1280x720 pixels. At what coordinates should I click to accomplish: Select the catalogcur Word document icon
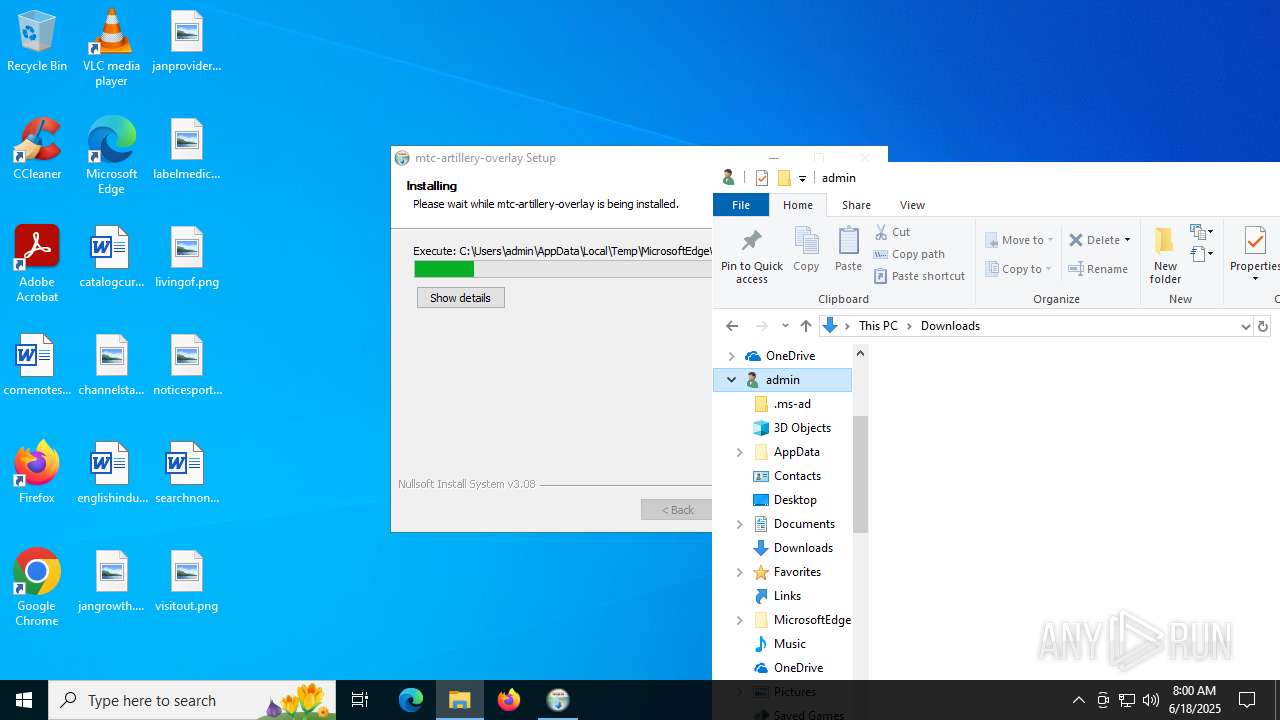click(x=111, y=258)
